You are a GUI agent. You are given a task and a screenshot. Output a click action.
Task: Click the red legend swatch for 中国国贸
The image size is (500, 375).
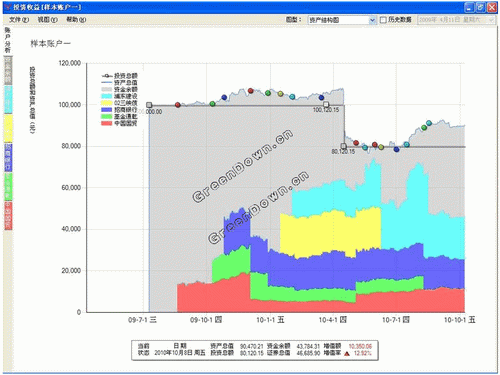(x=106, y=123)
